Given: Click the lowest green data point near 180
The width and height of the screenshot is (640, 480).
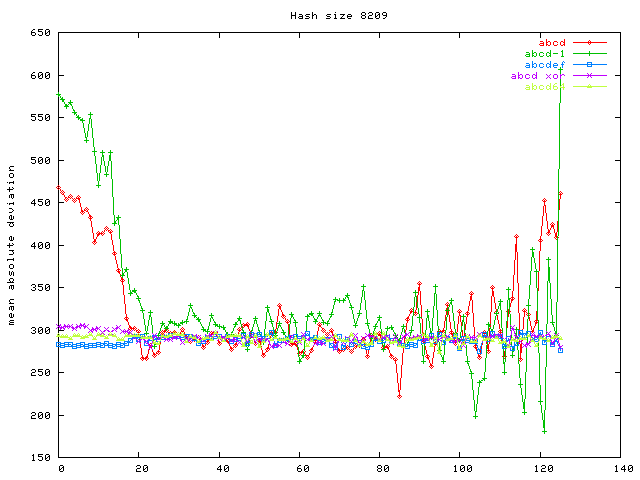Looking at the screenshot, I should pyautogui.click(x=544, y=431).
